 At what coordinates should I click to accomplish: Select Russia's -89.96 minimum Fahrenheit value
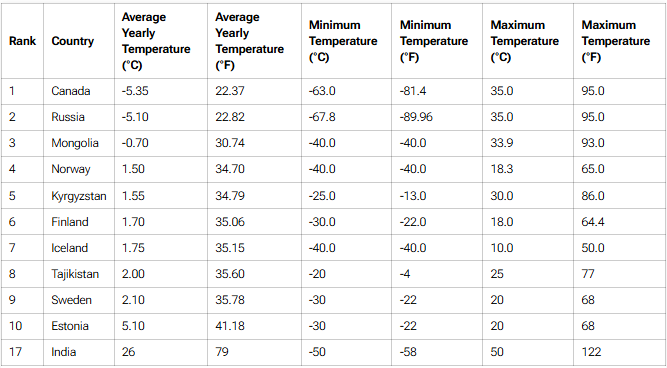[x=416, y=117]
